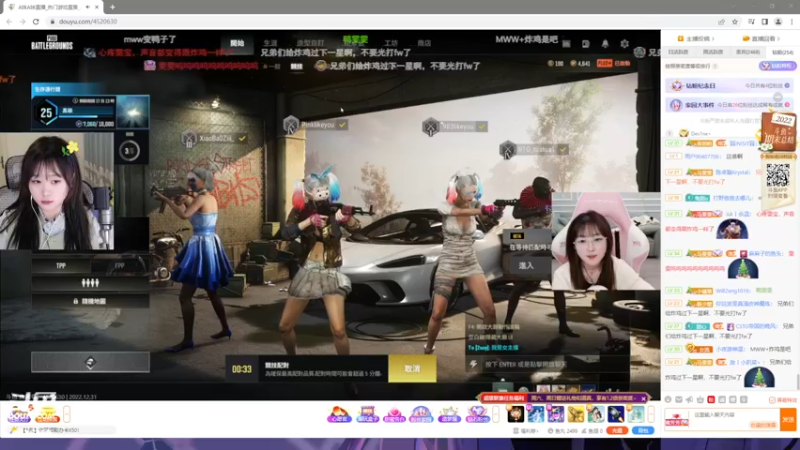Screen dimensions: 800x450
Task: Collapse the 2022 year-end summary popup
Action: (778, 97)
